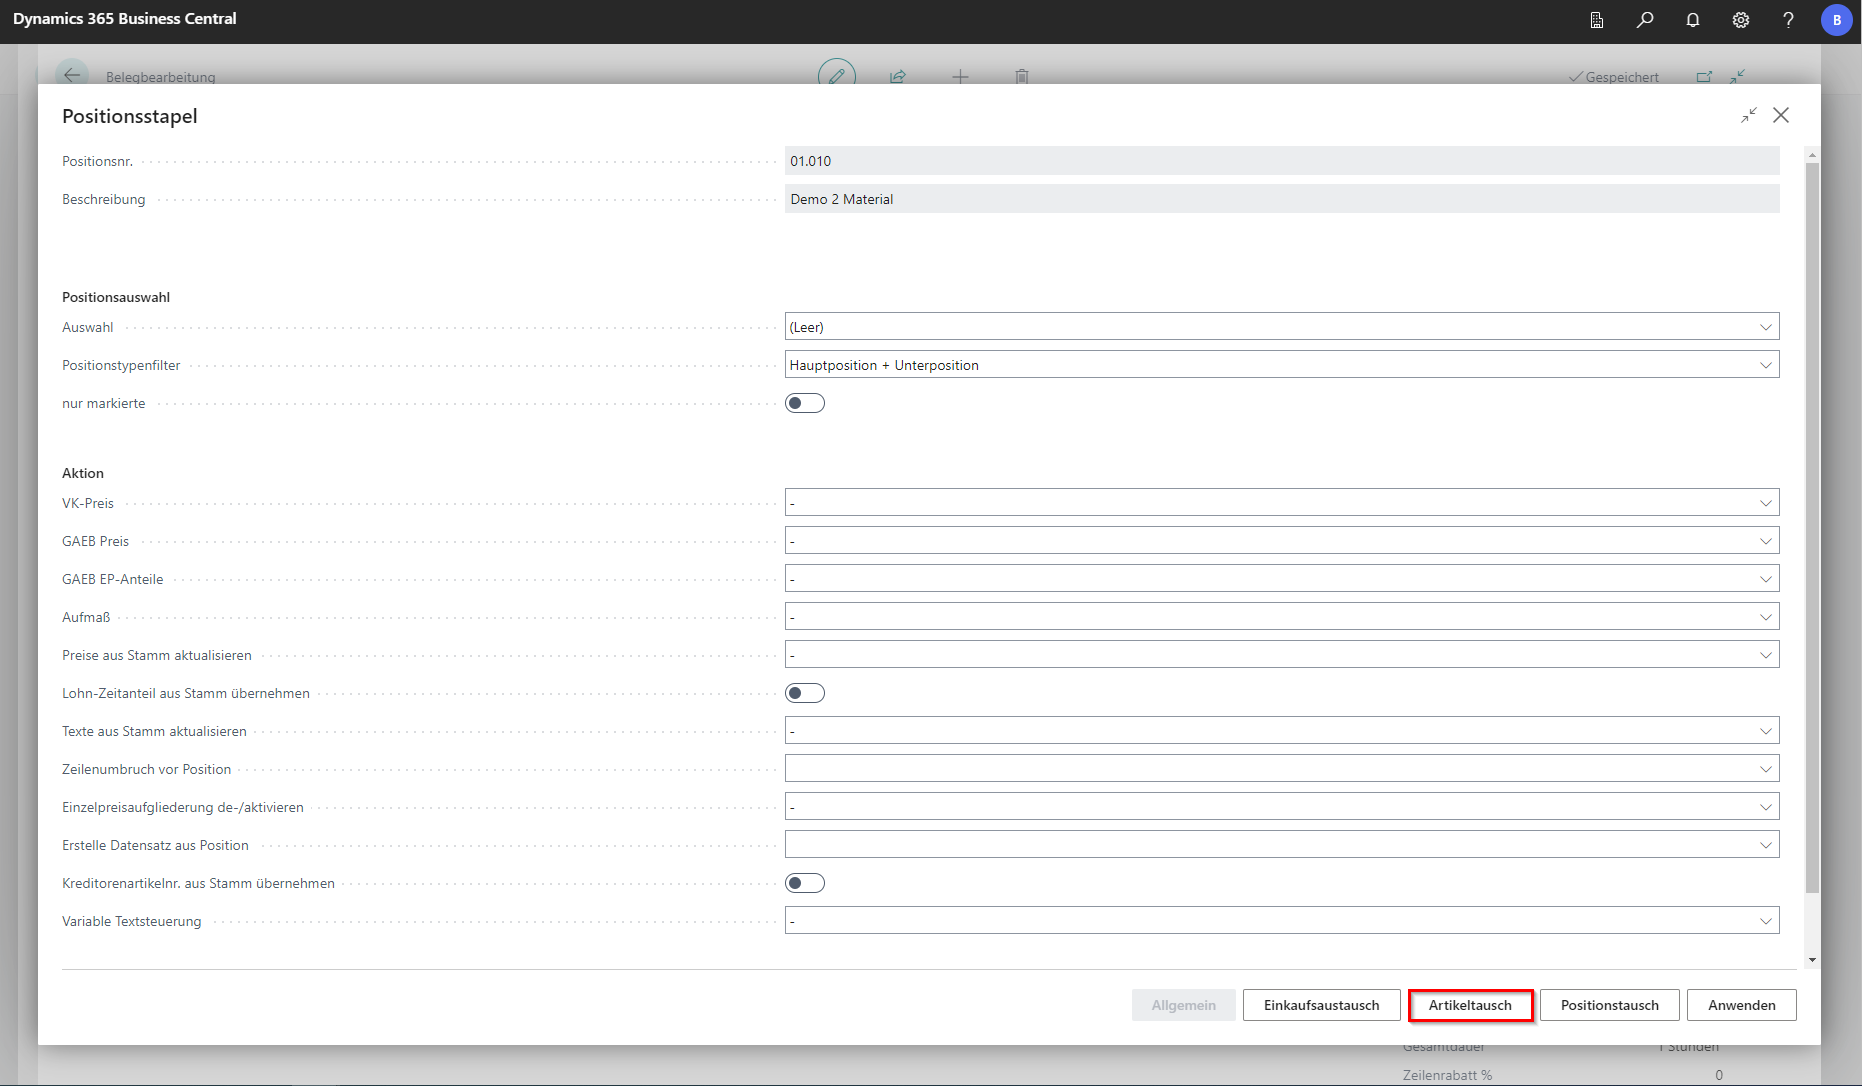Close the Positionsstapel dialog
The width and height of the screenshot is (1862, 1086).
coord(1781,116)
